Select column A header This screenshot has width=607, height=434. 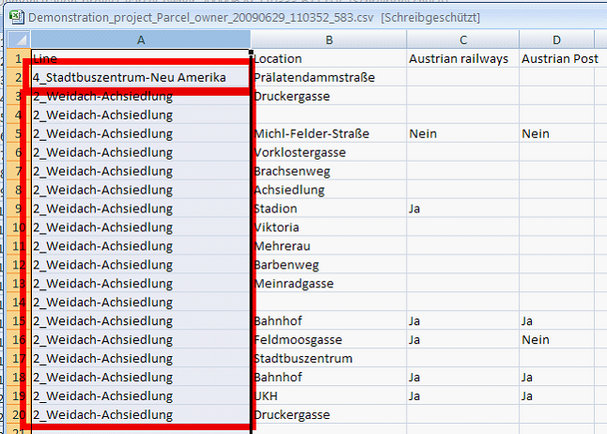click(x=141, y=39)
